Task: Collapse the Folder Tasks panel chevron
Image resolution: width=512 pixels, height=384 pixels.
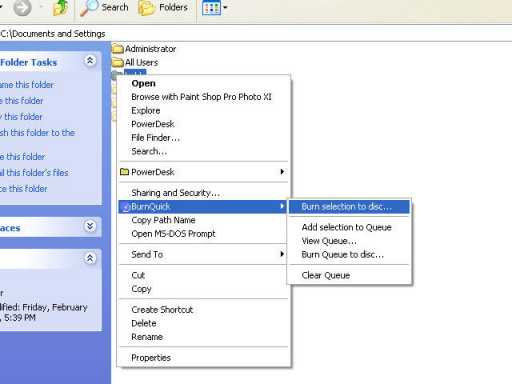Action: 90,61
